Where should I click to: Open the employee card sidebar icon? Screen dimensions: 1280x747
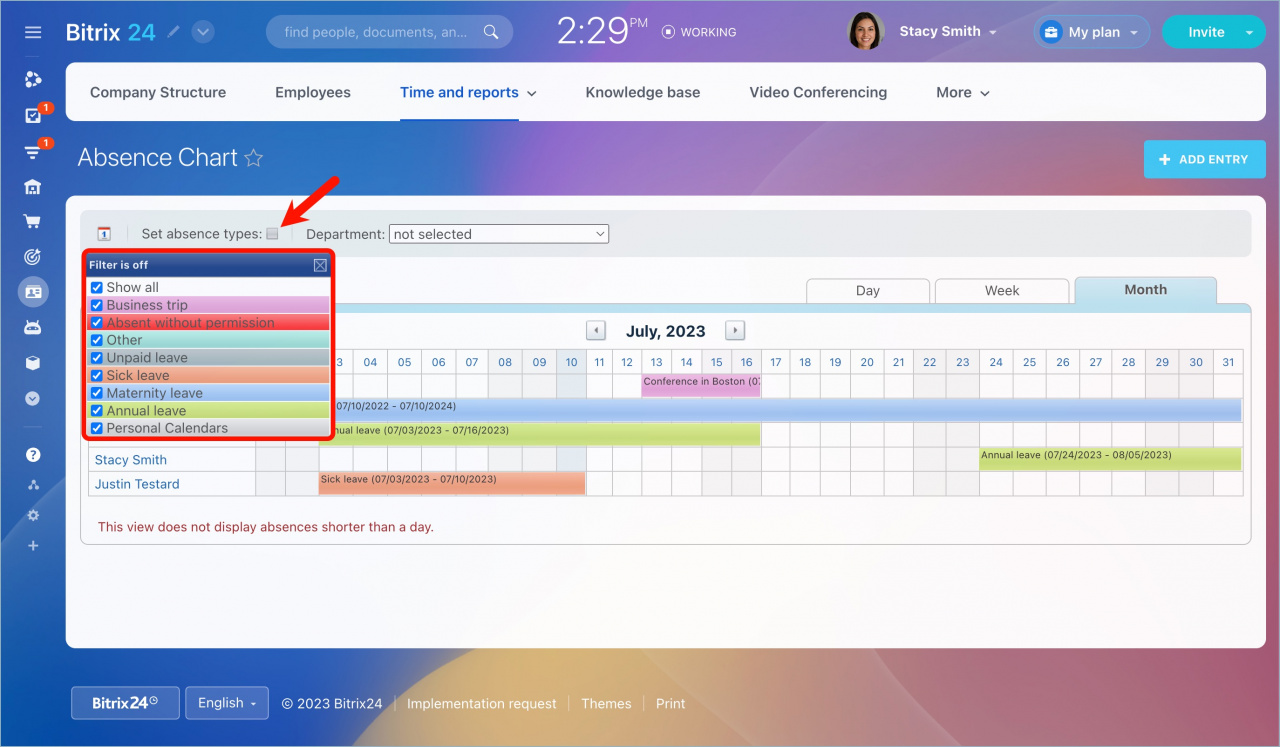[x=33, y=292]
